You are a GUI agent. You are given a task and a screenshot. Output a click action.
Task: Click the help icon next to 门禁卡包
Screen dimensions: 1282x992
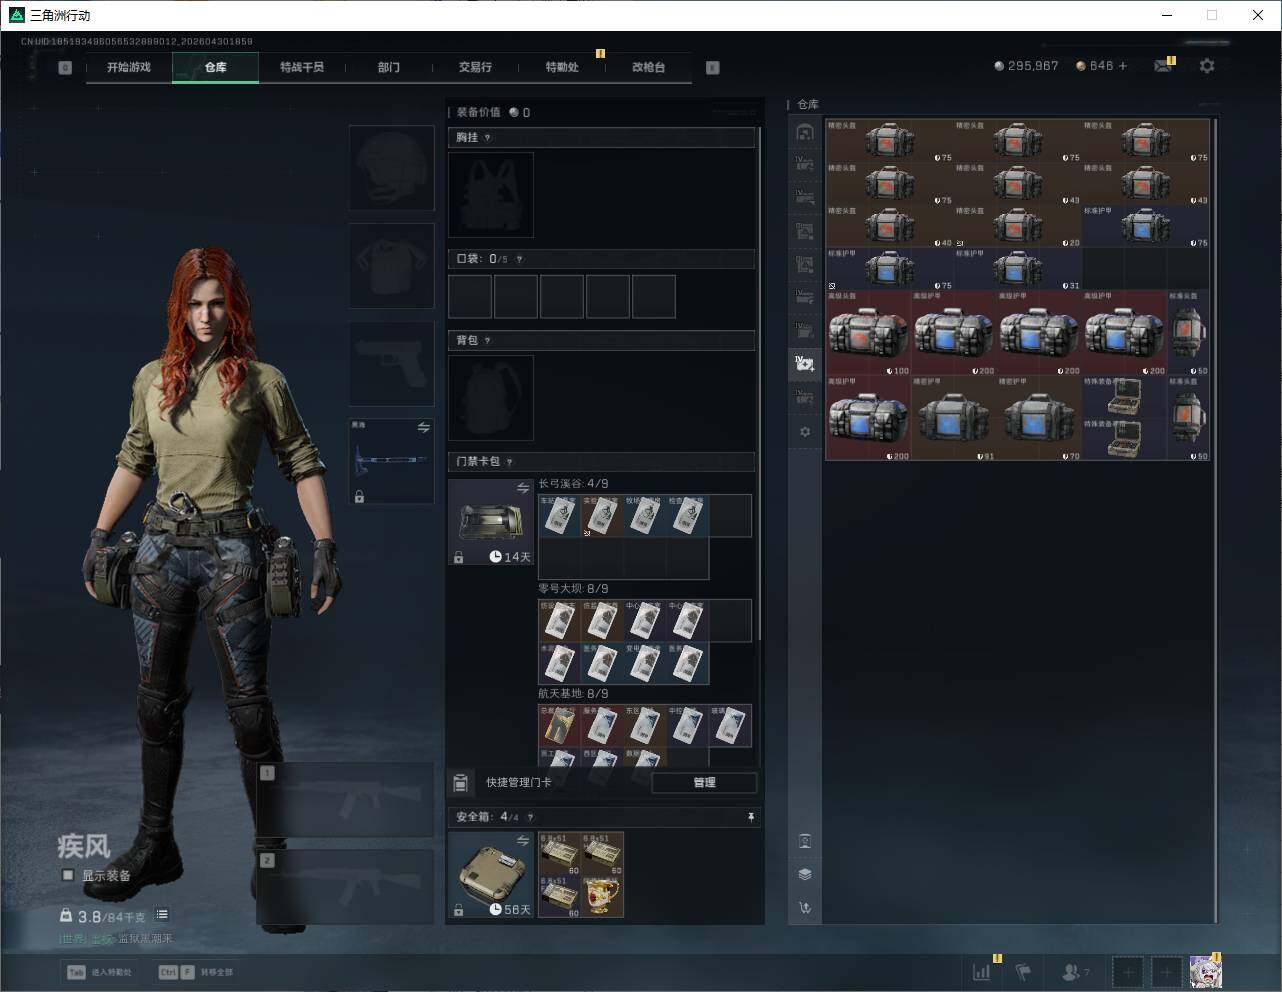[509, 462]
